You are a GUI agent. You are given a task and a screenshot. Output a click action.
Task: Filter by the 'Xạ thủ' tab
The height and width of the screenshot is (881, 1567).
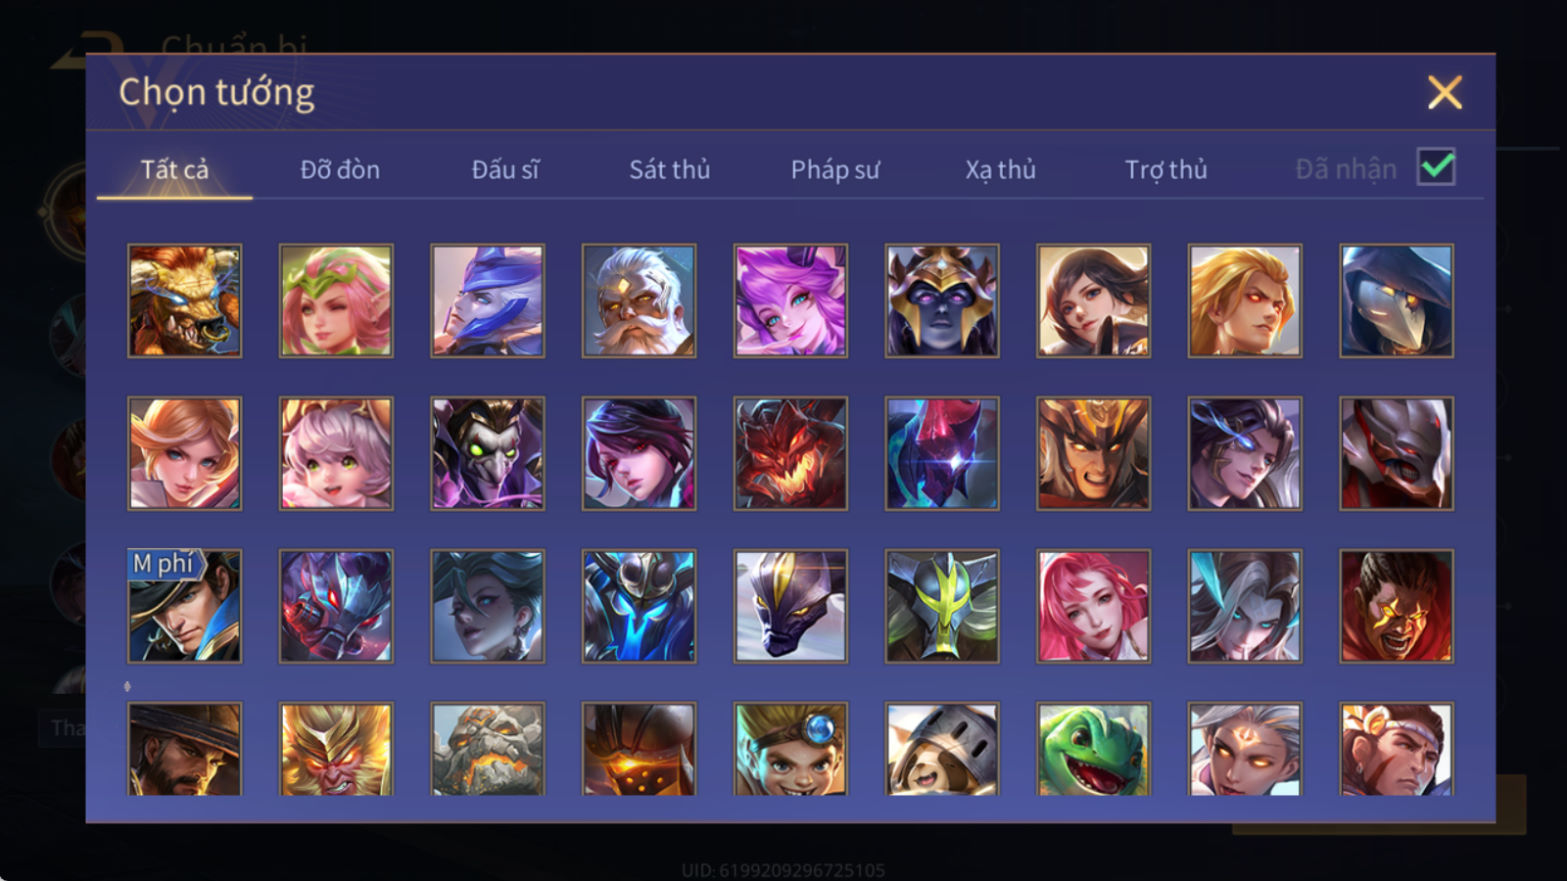pyautogui.click(x=1000, y=170)
